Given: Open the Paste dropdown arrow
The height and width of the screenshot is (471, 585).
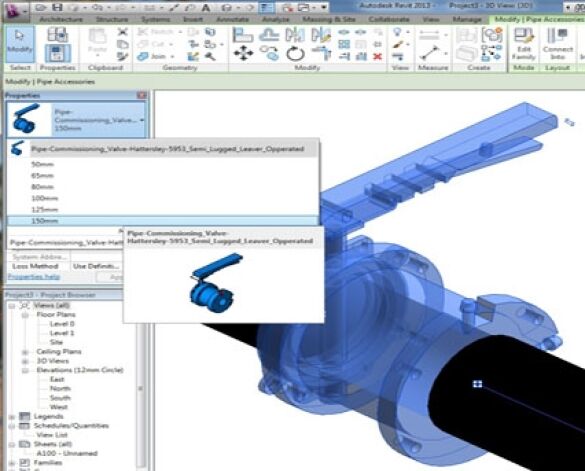Looking at the screenshot, I should [x=97, y=56].
